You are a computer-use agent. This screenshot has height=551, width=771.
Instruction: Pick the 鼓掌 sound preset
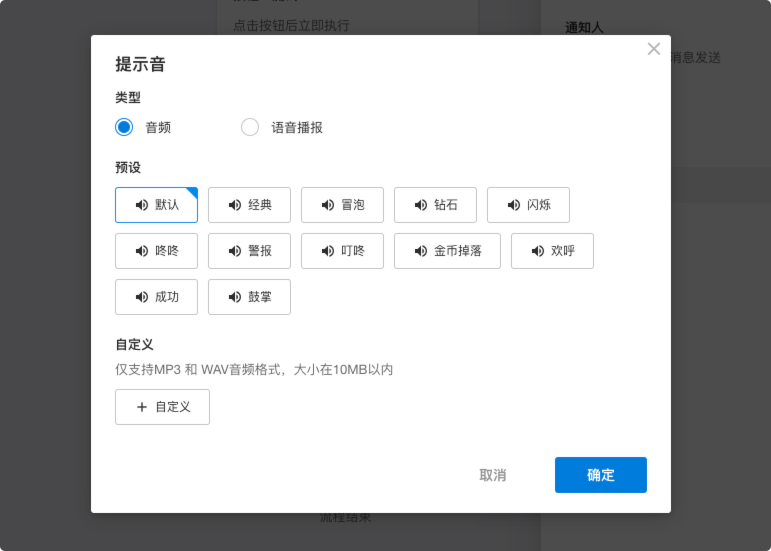249,297
